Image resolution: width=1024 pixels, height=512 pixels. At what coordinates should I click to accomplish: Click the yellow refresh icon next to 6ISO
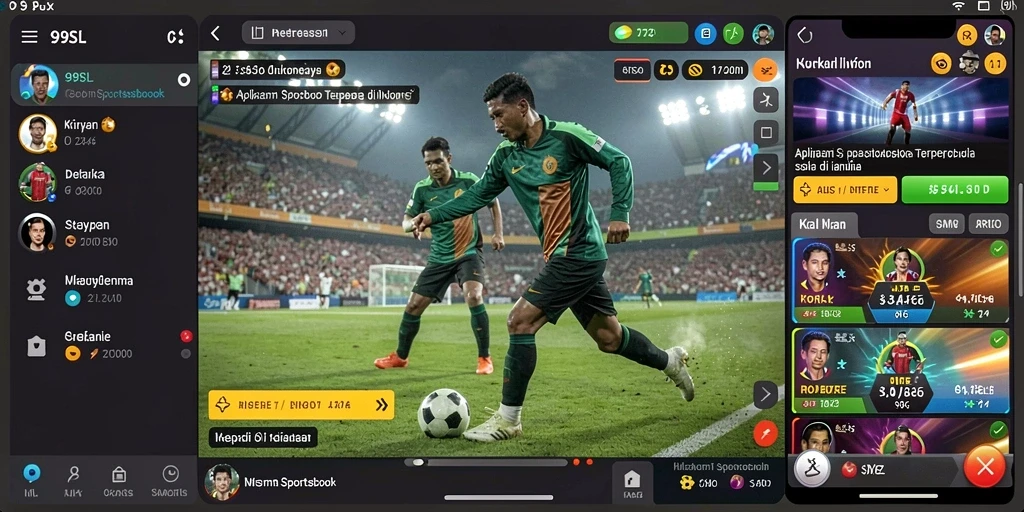pos(666,69)
